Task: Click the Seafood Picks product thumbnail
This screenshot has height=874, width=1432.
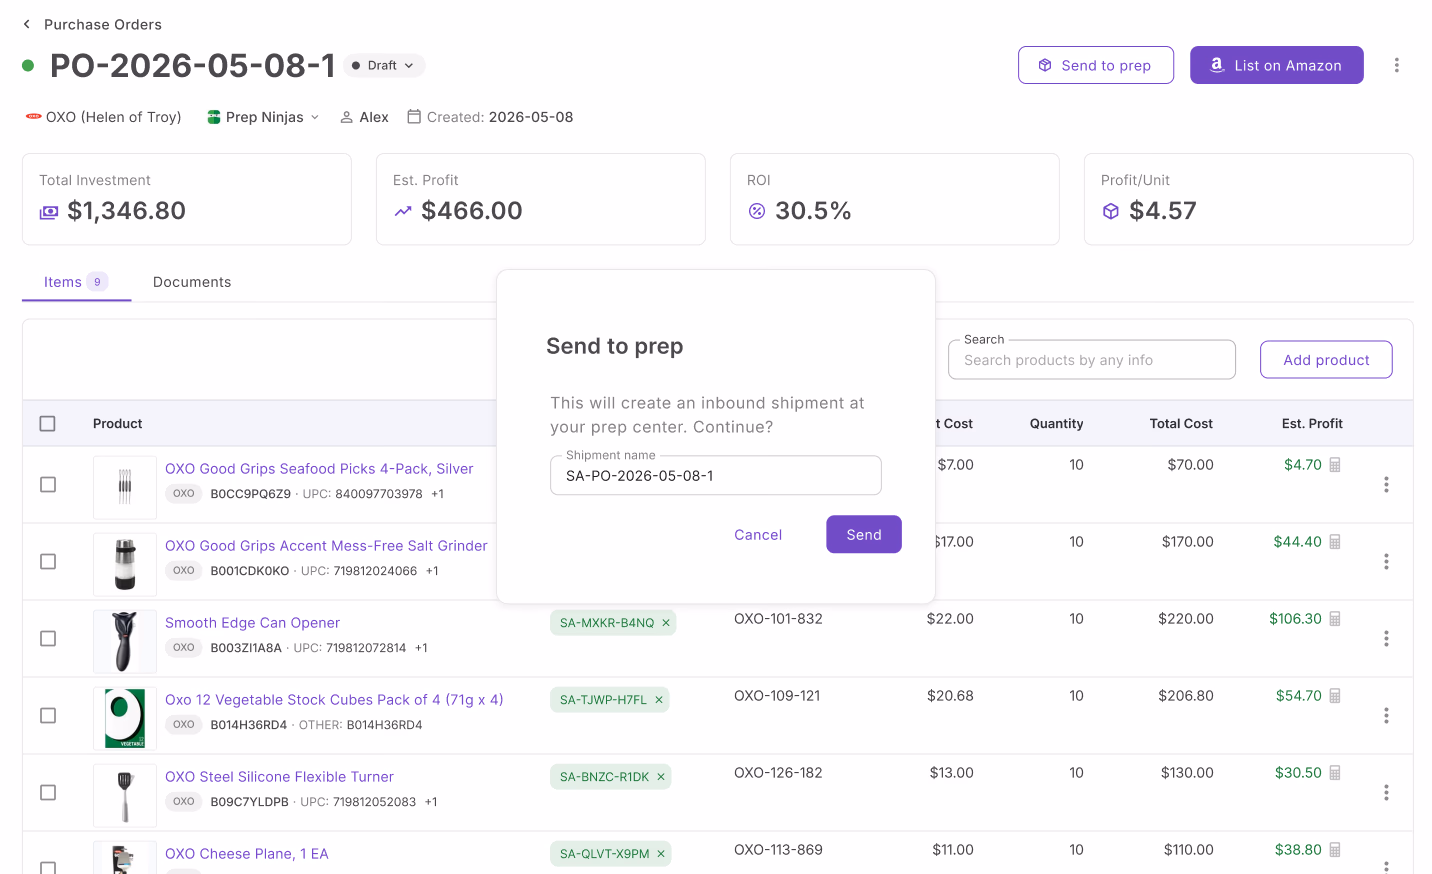Action: (x=125, y=487)
